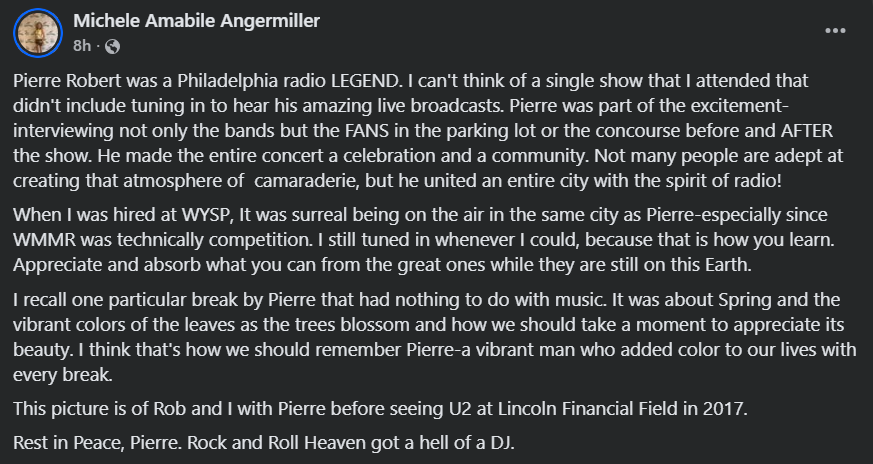
Task: Click the word LEGEND in the post
Action: point(365,81)
